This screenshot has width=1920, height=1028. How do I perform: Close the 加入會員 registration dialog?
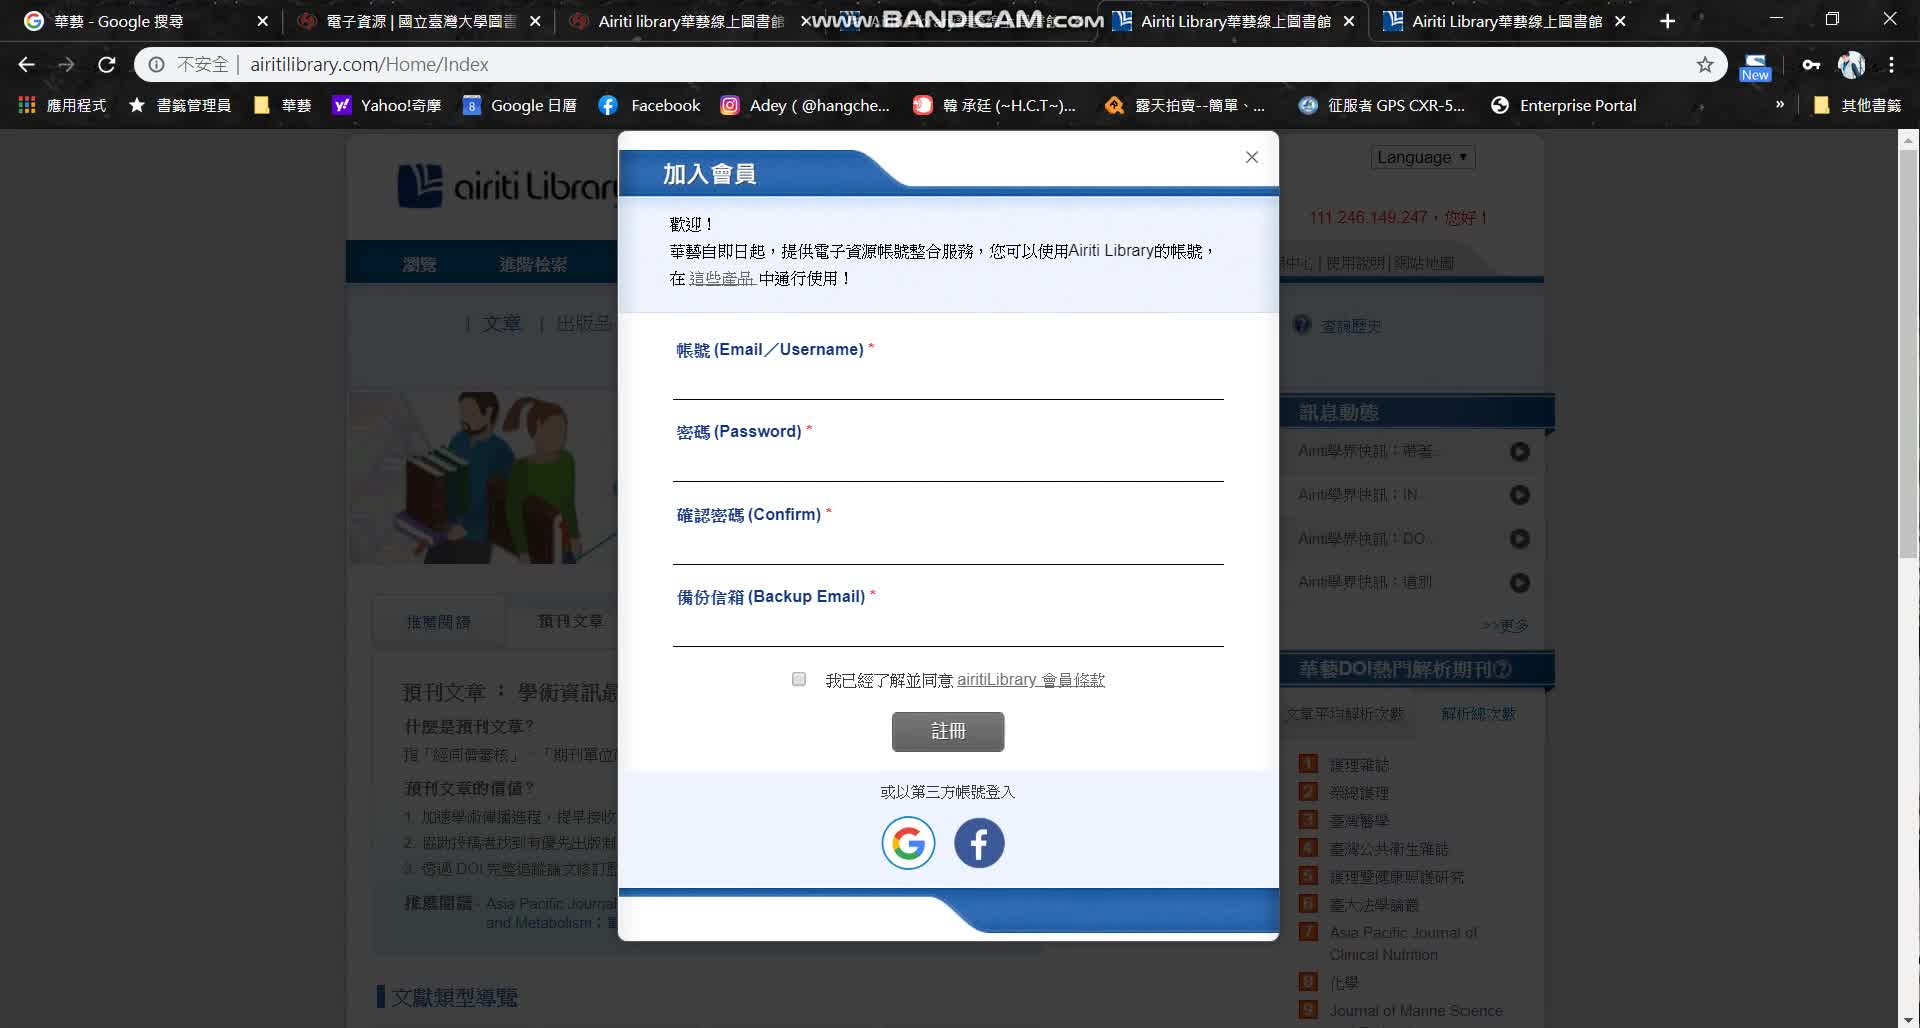(1251, 157)
